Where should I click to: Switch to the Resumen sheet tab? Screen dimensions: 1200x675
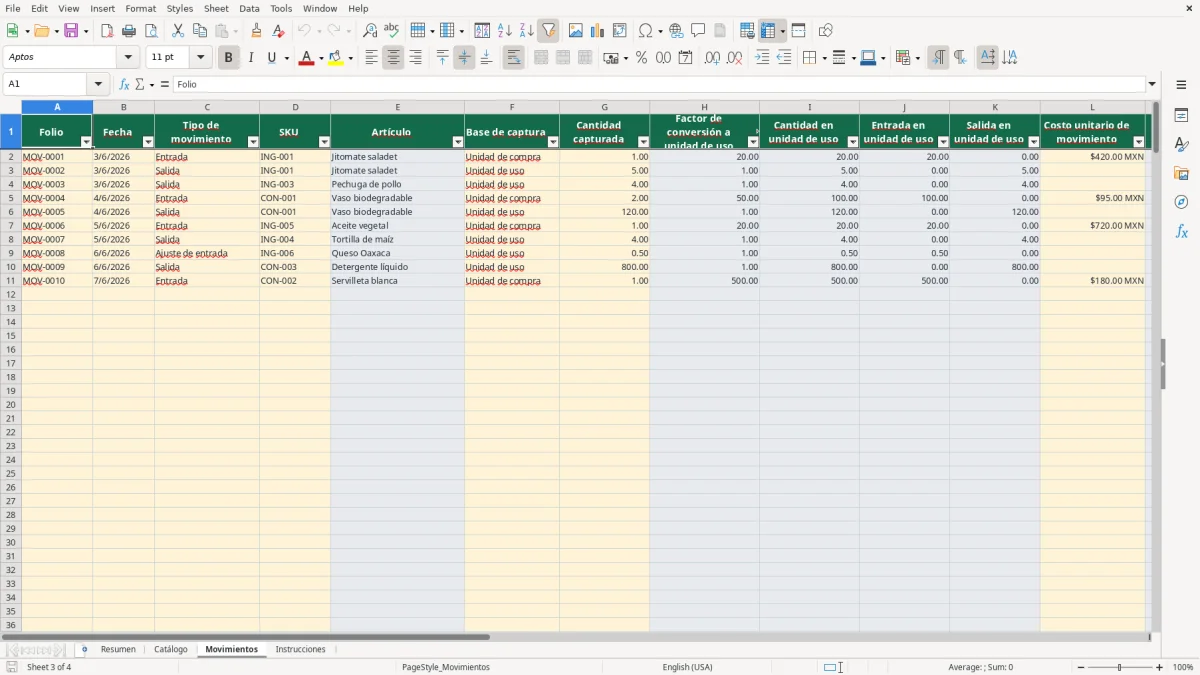point(118,650)
